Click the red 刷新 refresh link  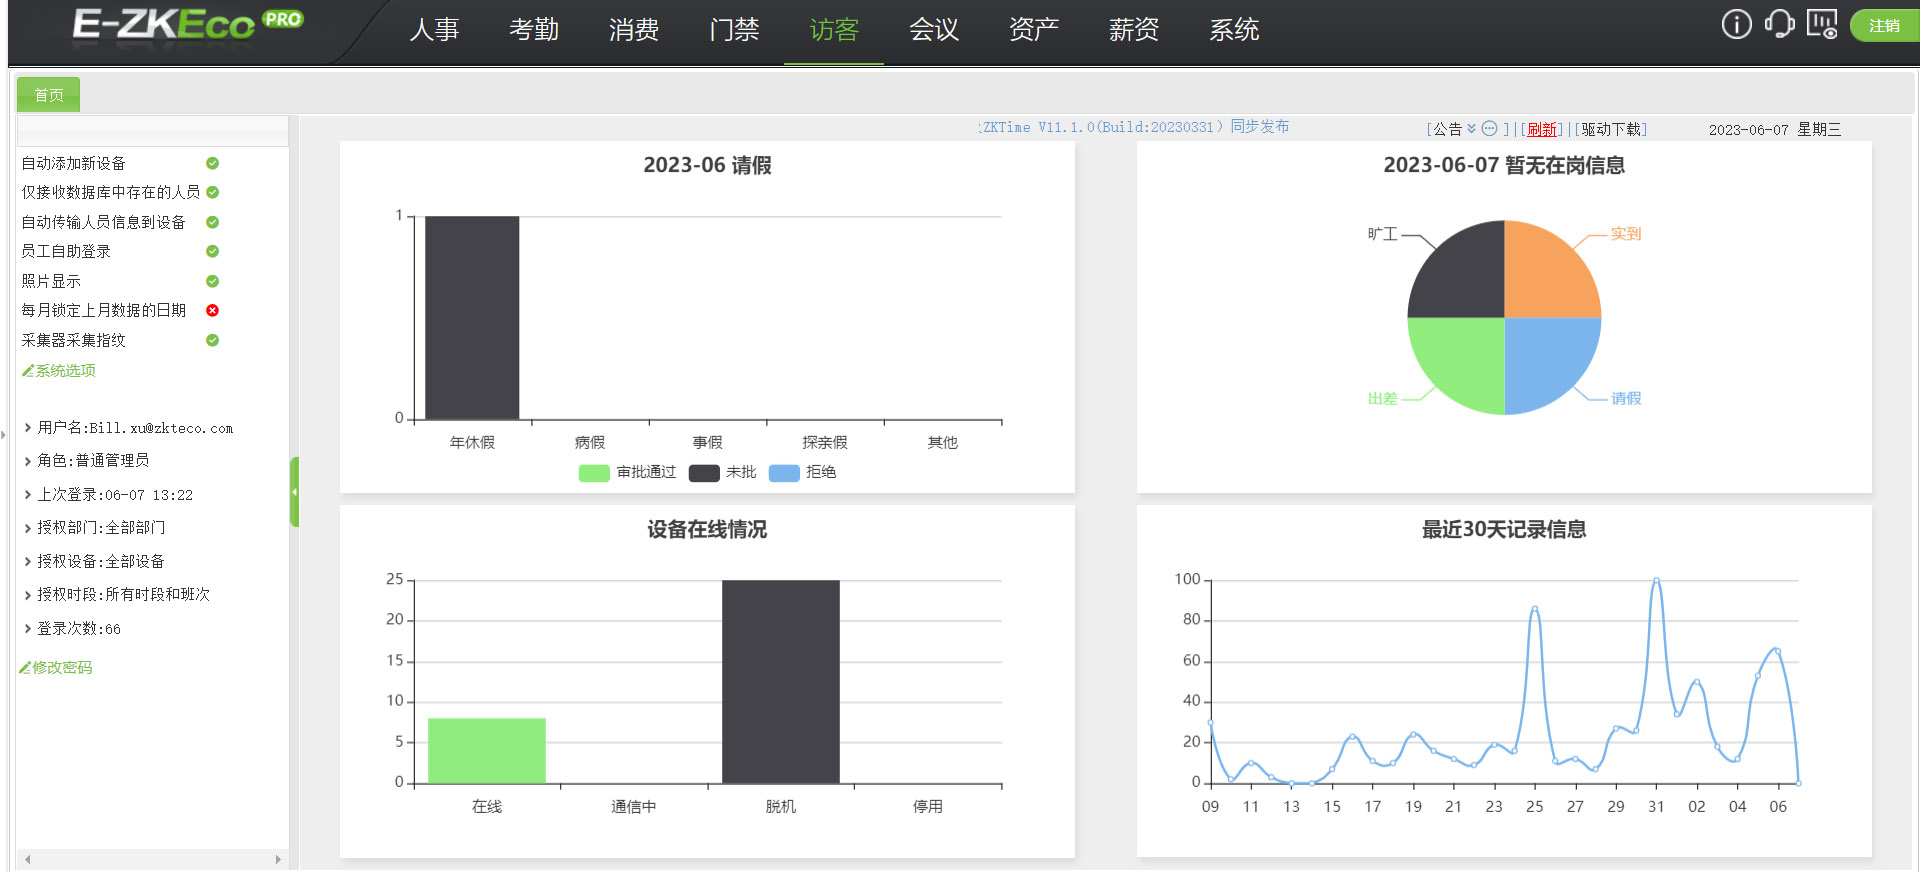click(1542, 129)
